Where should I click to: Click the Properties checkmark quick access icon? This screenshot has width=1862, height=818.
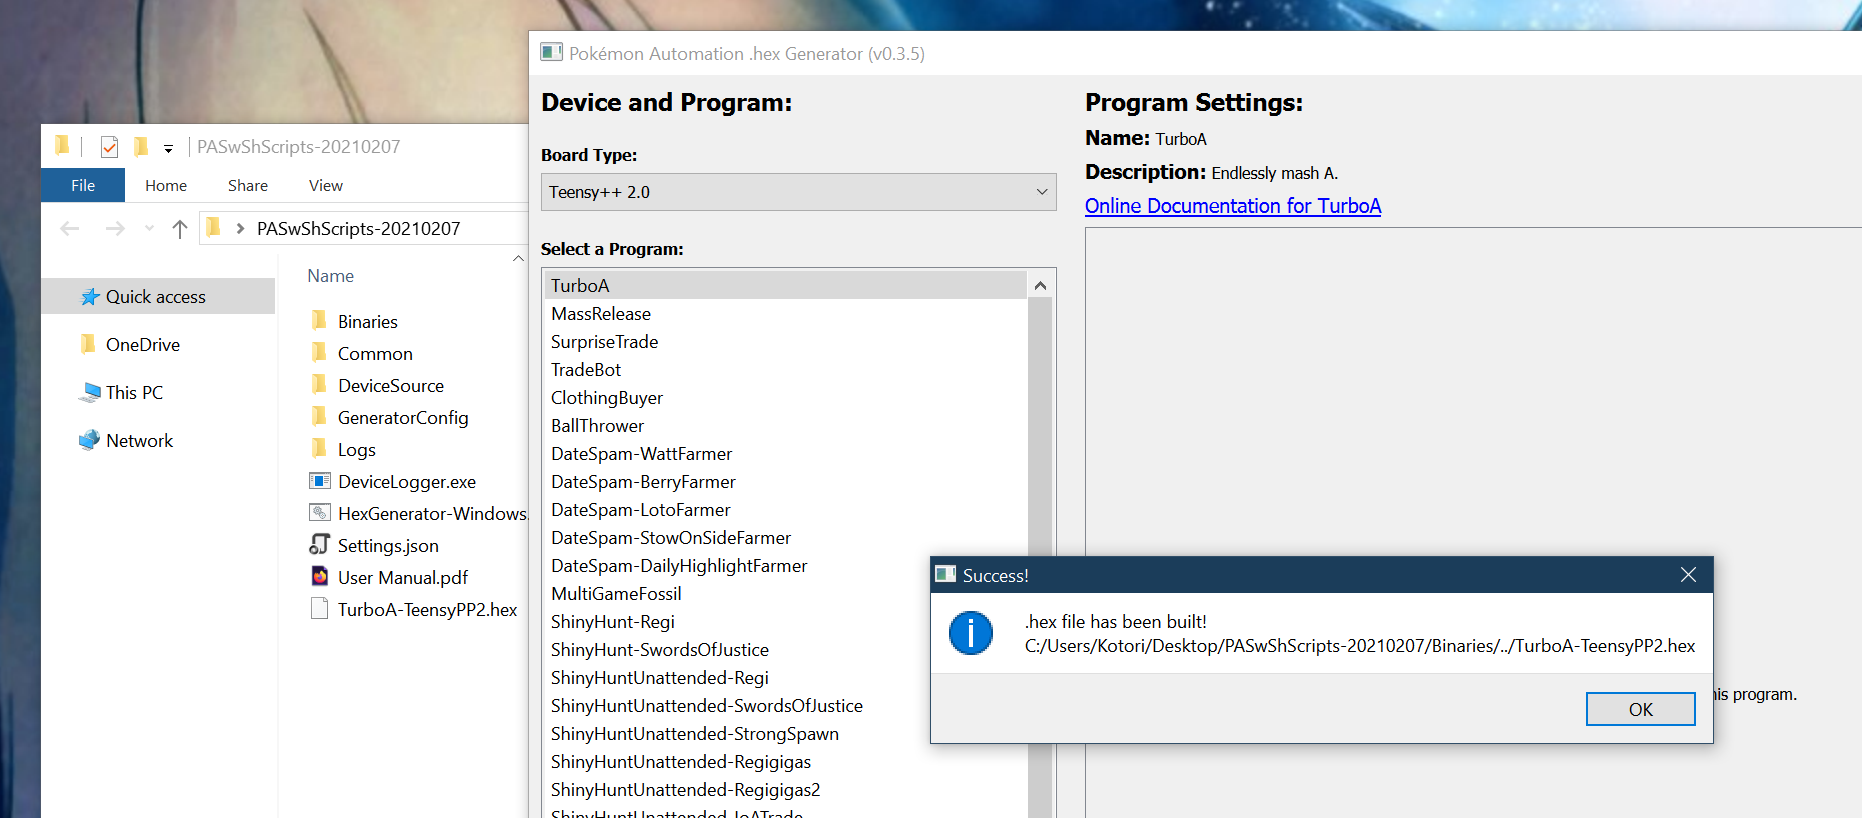click(109, 147)
